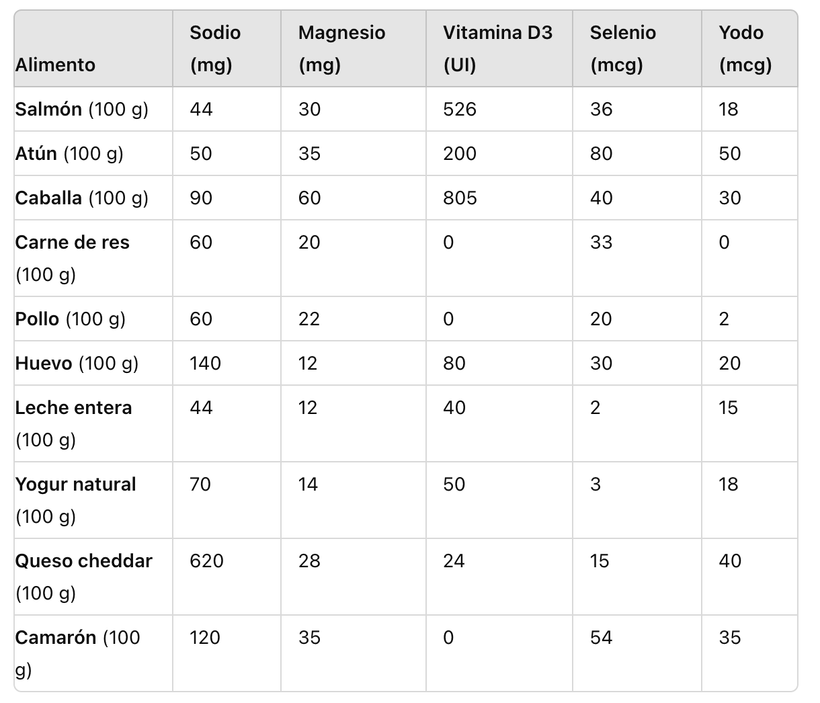Image resolution: width=820 pixels, height=703 pixels.
Task: Select the Yogur natural row label
Action: 75,500
